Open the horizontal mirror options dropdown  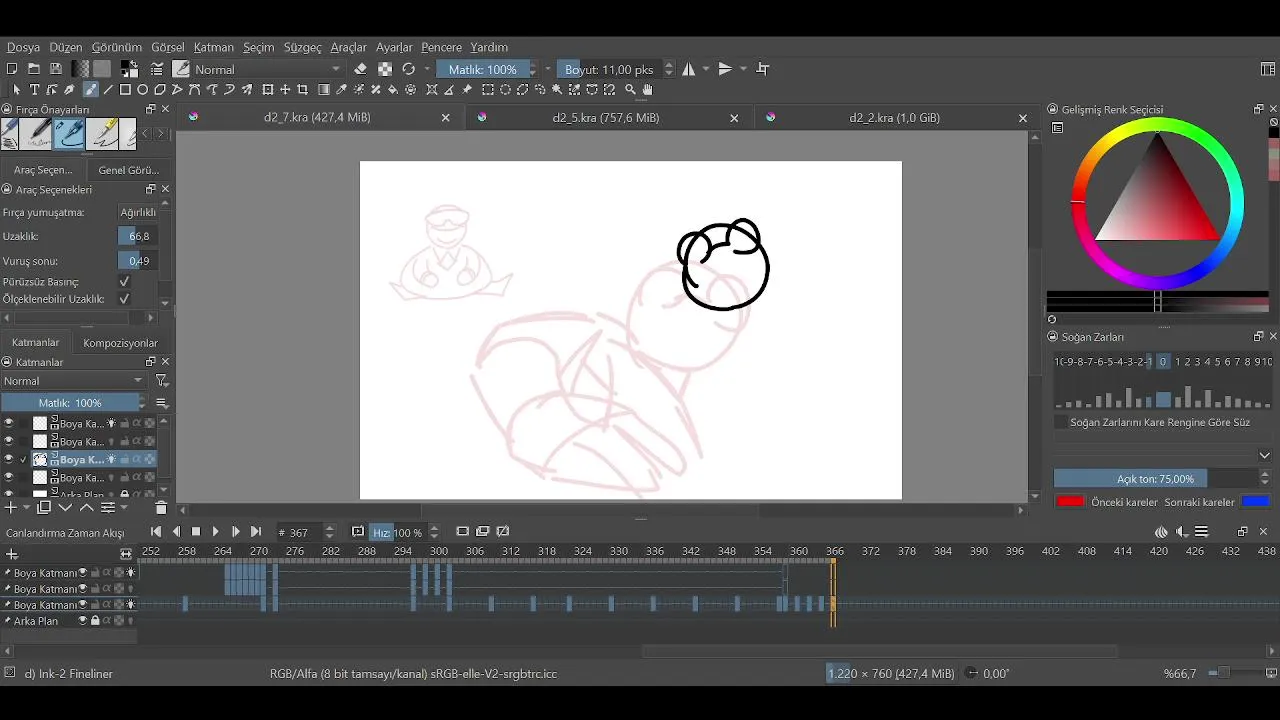coord(706,69)
